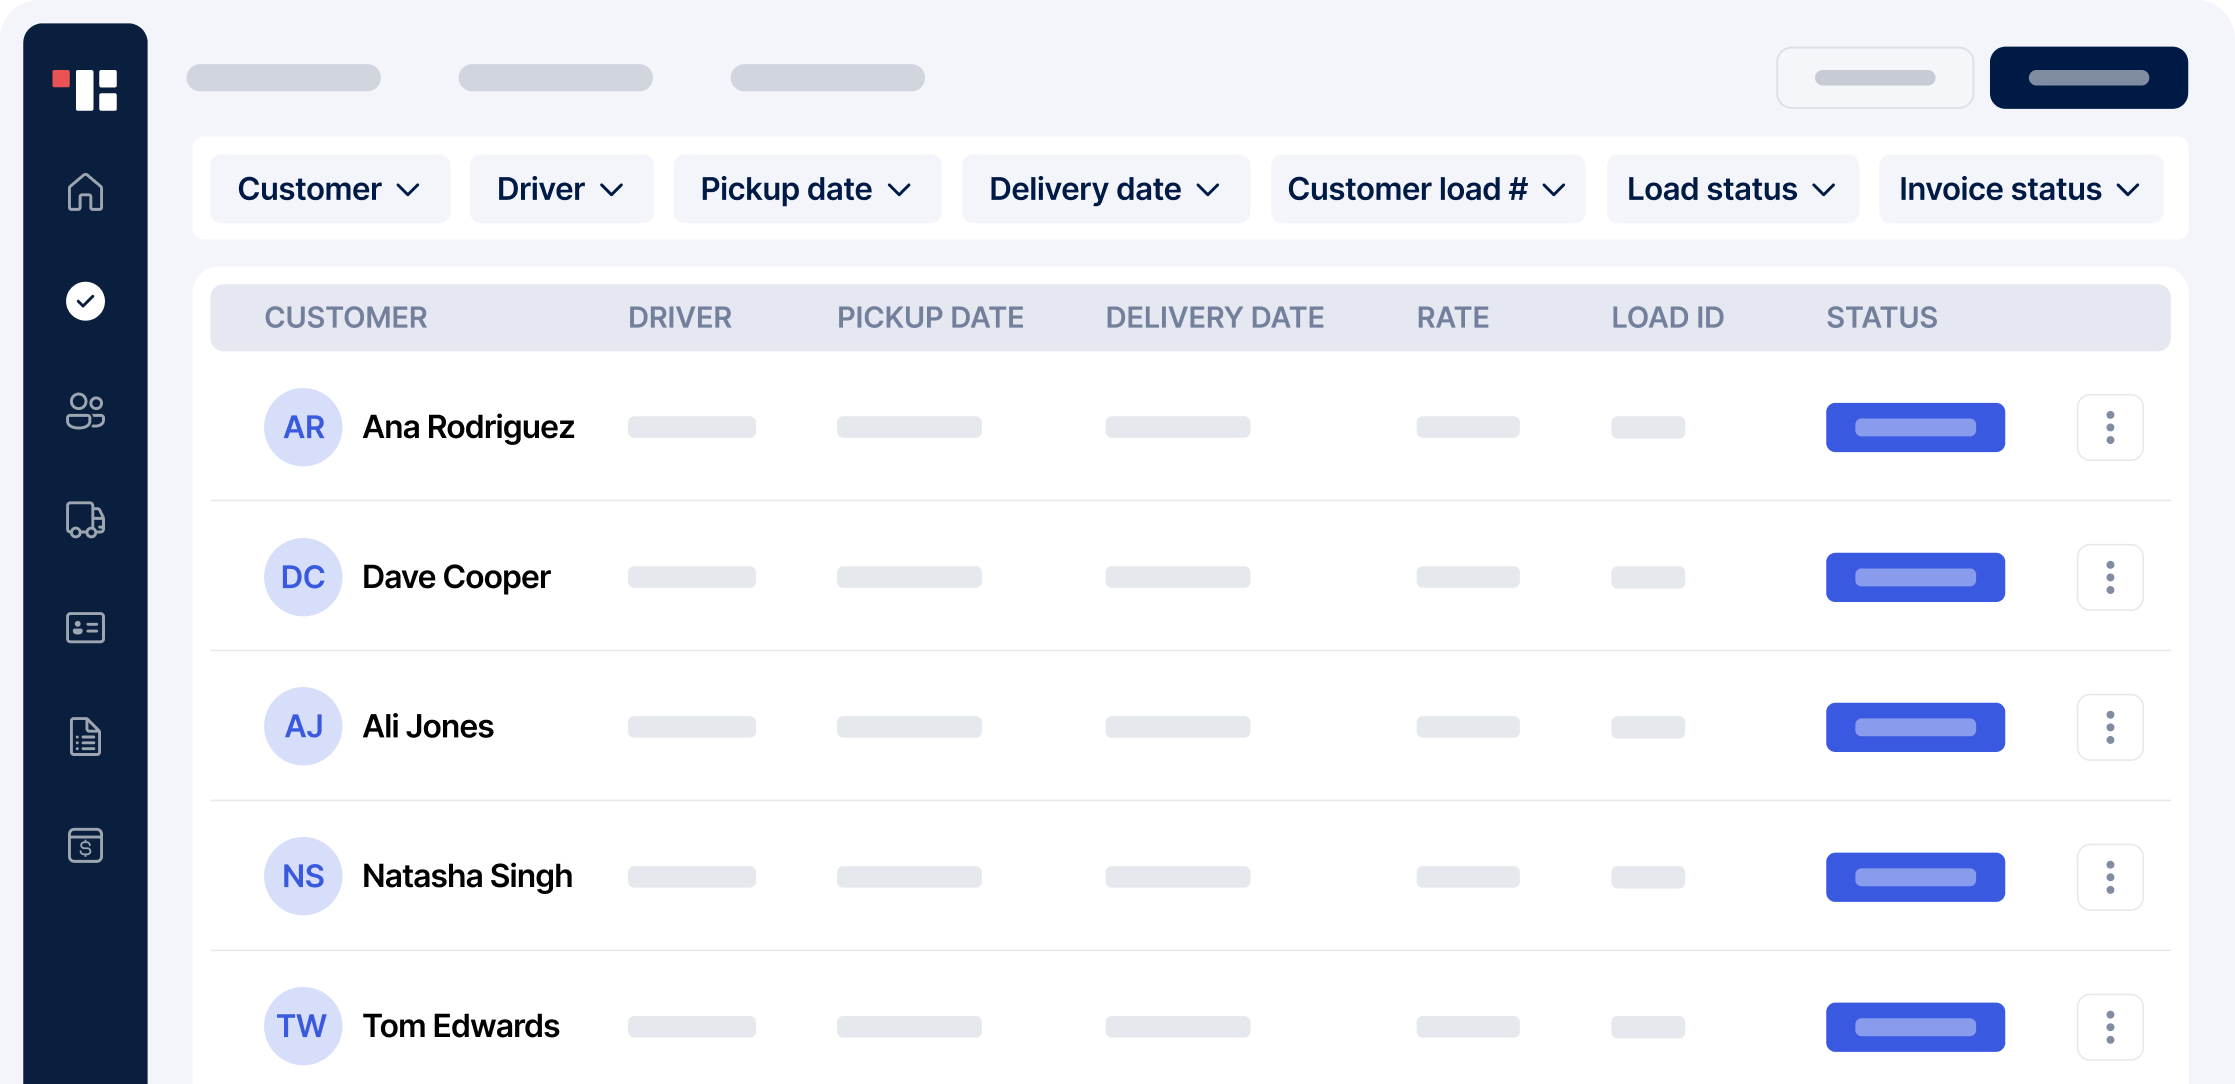Expand the Customer filter dropdown

(x=330, y=188)
